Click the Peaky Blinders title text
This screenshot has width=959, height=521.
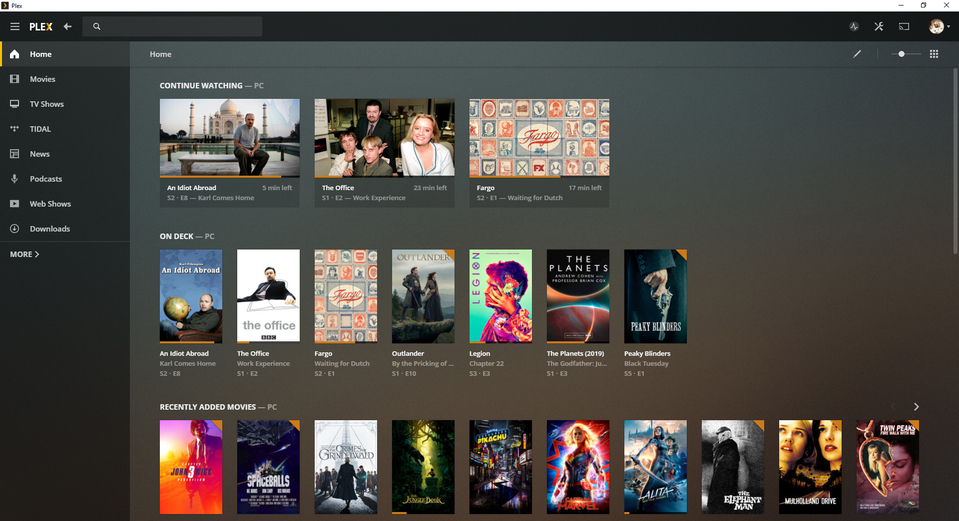(x=646, y=353)
